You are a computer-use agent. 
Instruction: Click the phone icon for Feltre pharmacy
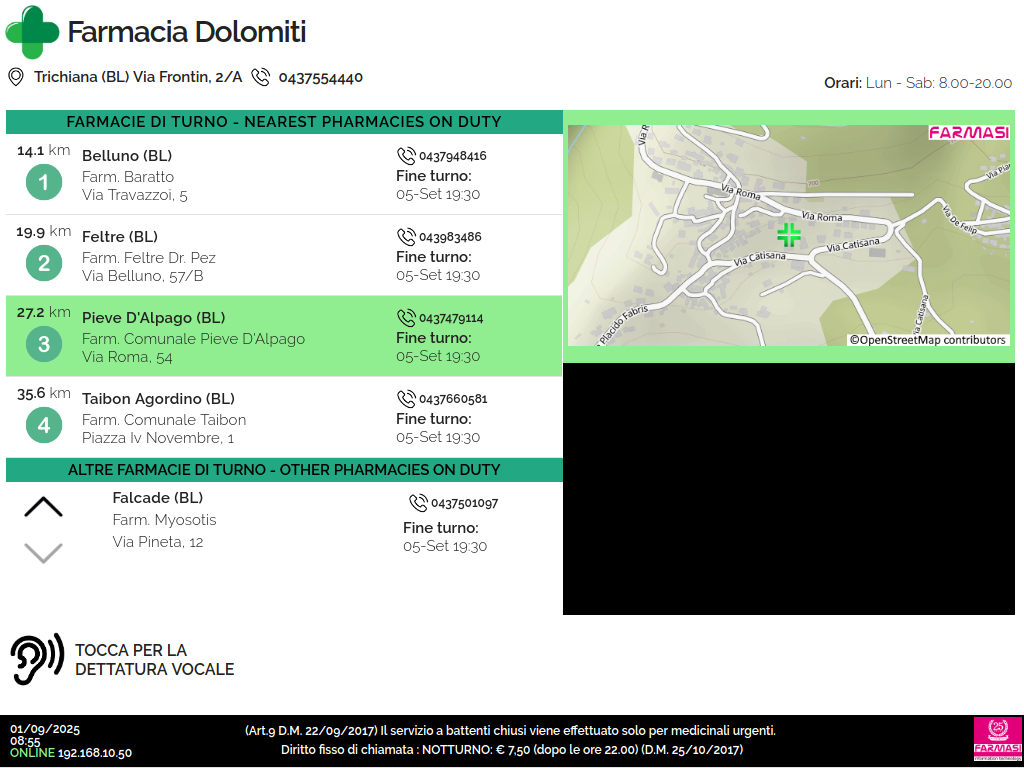406,237
